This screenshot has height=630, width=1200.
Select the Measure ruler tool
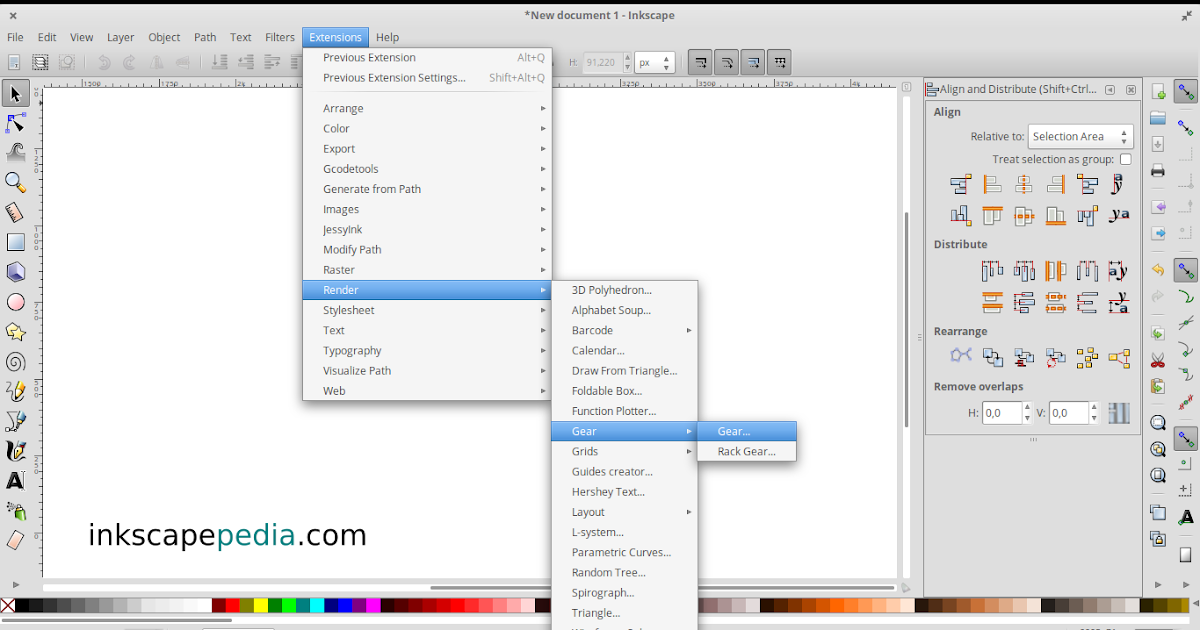pyautogui.click(x=15, y=212)
